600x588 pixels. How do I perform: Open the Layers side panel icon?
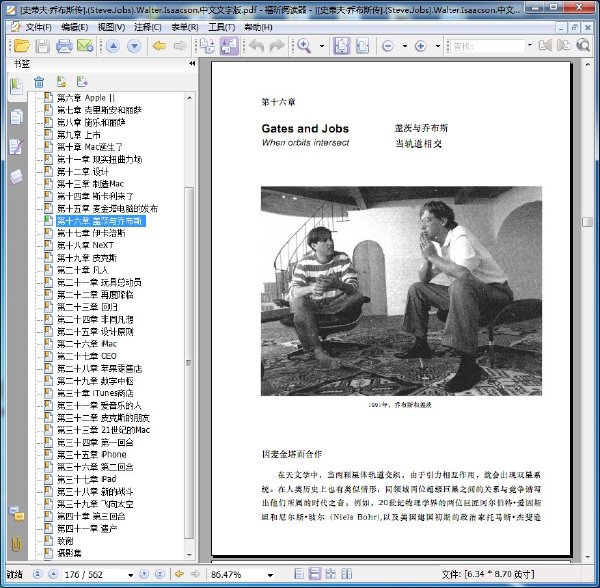16,176
